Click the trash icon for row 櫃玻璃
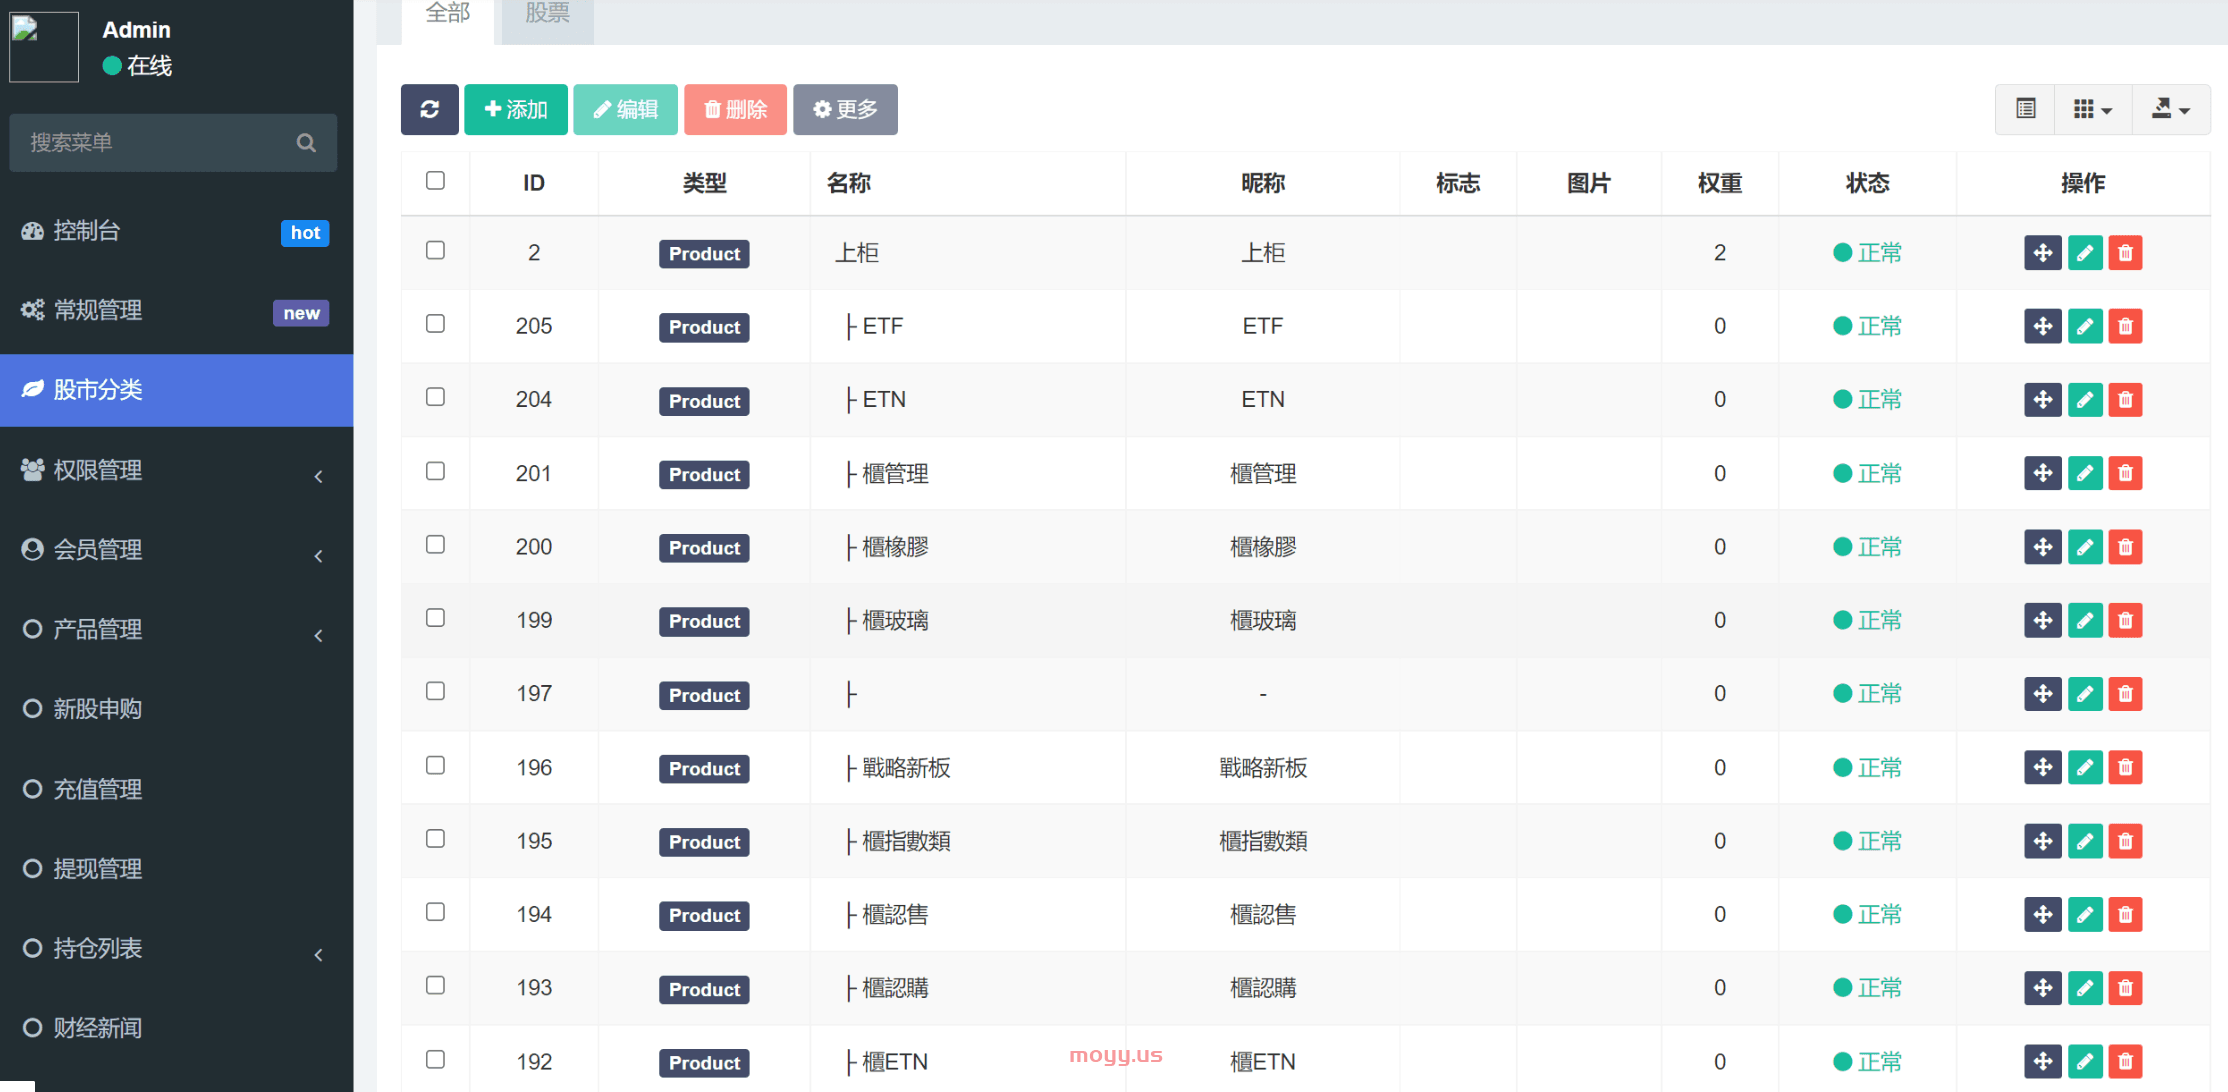 point(2126,620)
